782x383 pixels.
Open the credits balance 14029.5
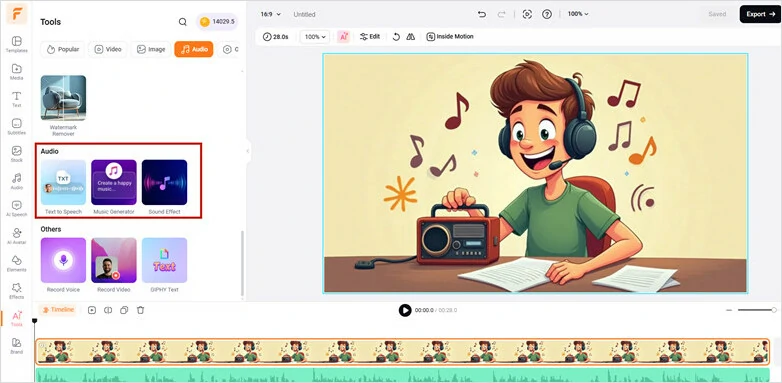pos(217,22)
